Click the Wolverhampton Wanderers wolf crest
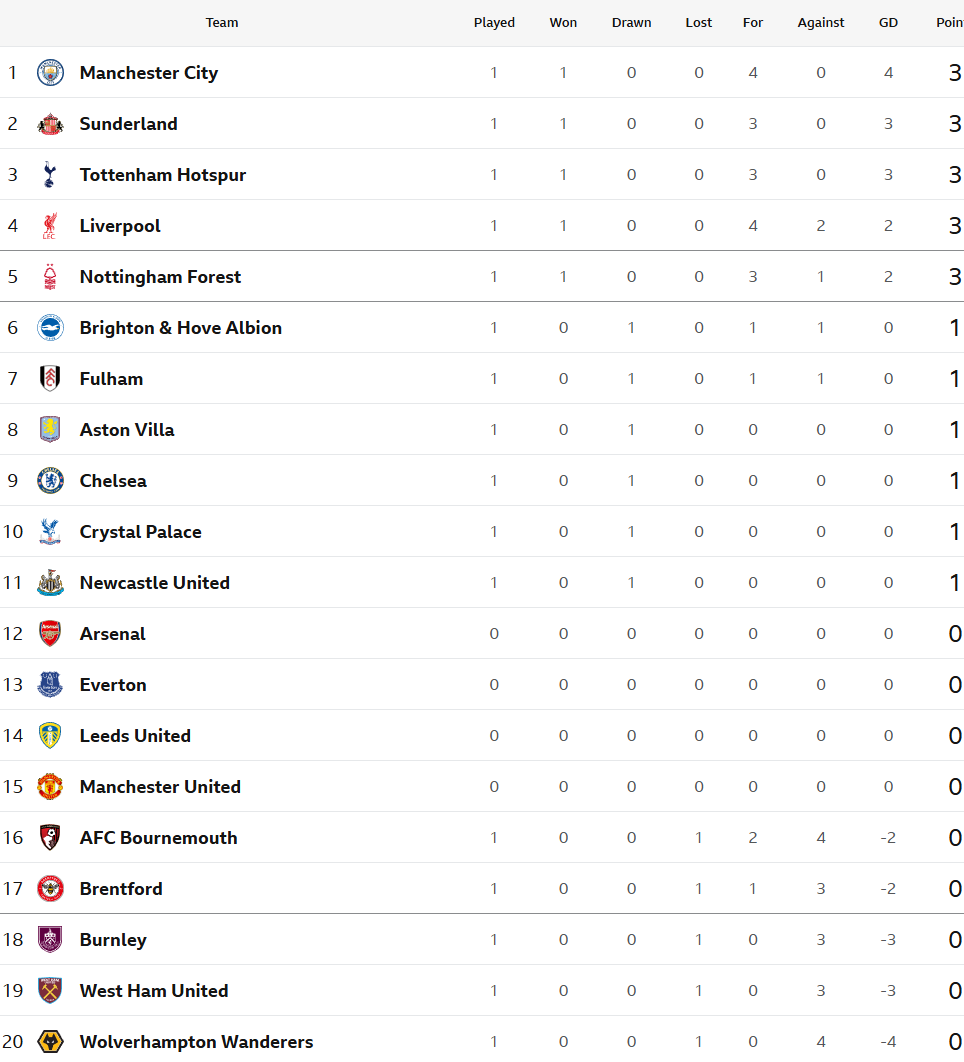964x1062 pixels. [x=50, y=1042]
